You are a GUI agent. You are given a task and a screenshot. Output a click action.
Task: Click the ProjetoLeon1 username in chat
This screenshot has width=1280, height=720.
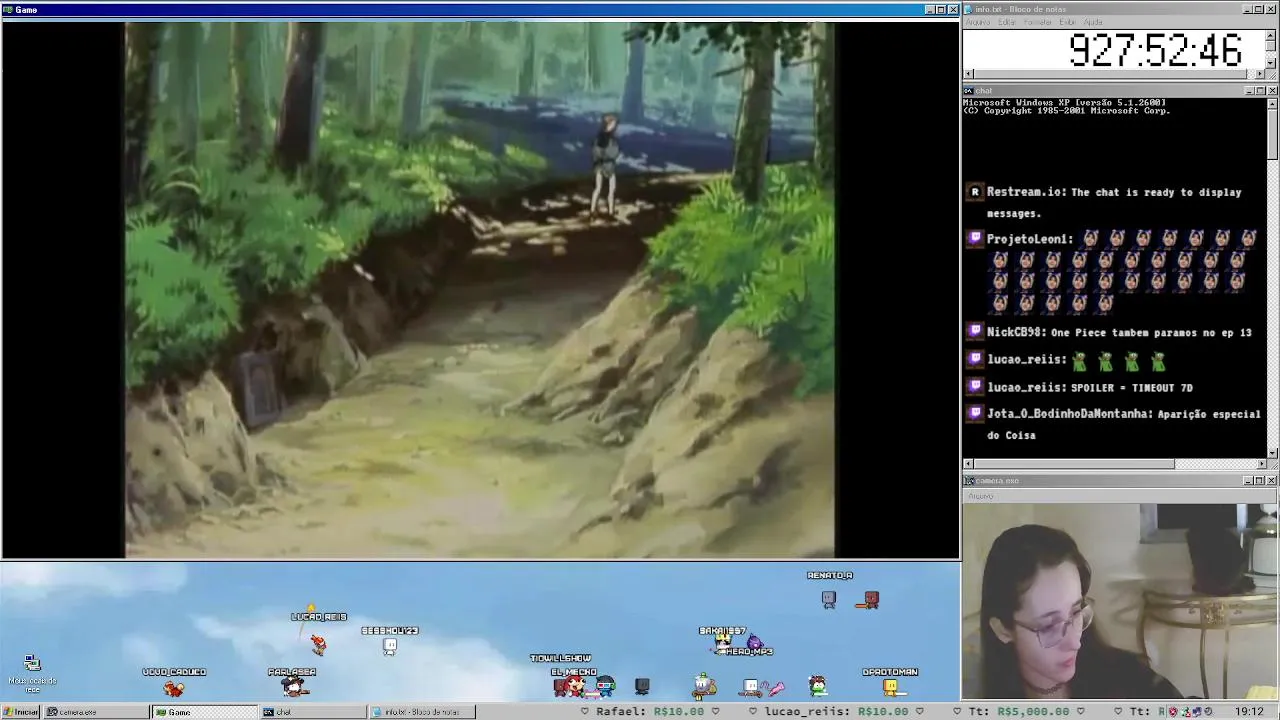point(1030,239)
